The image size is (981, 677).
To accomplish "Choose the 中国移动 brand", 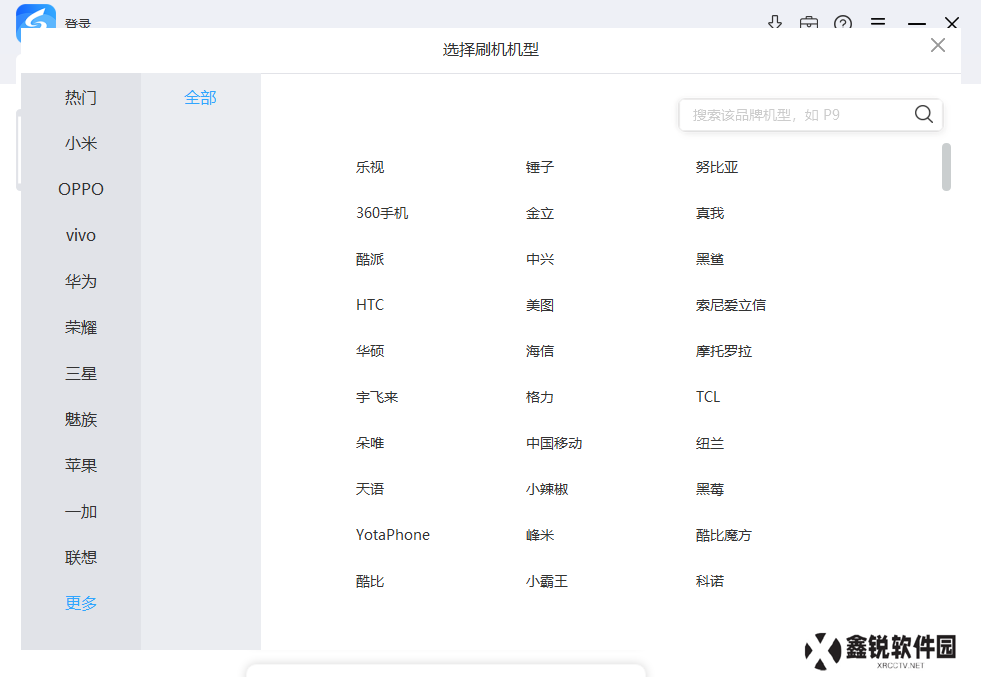I will [x=554, y=443].
